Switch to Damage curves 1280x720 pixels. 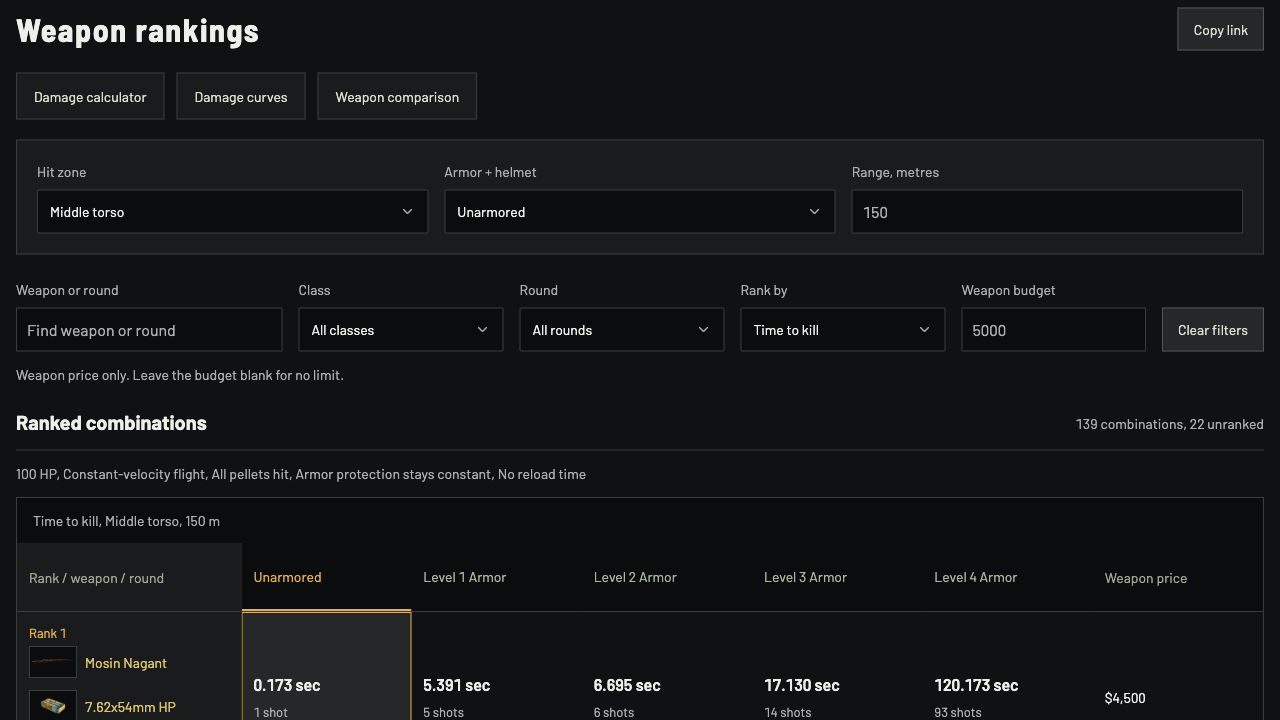(x=241, y=96)
